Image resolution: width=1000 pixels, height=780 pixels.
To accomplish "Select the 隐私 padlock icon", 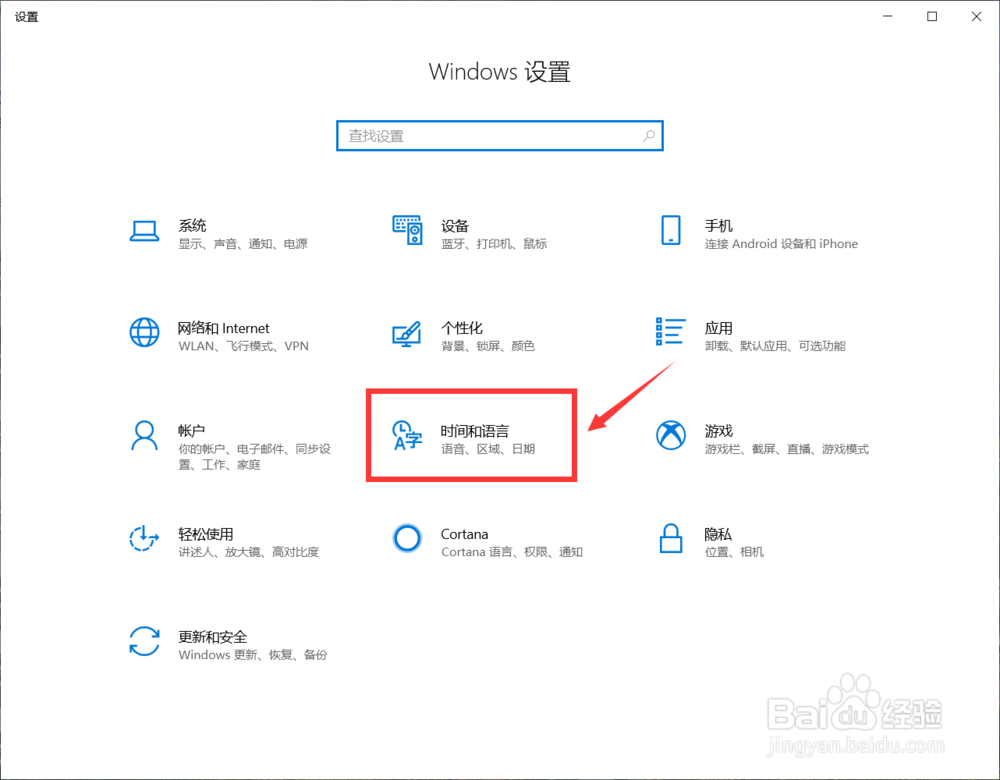I will tap(670, 538).
